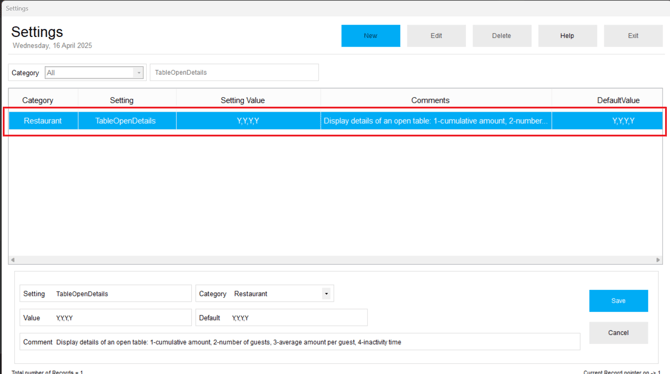Click the Comment input field
Viewport: 670px width, 374px height.
click(317, 342)
